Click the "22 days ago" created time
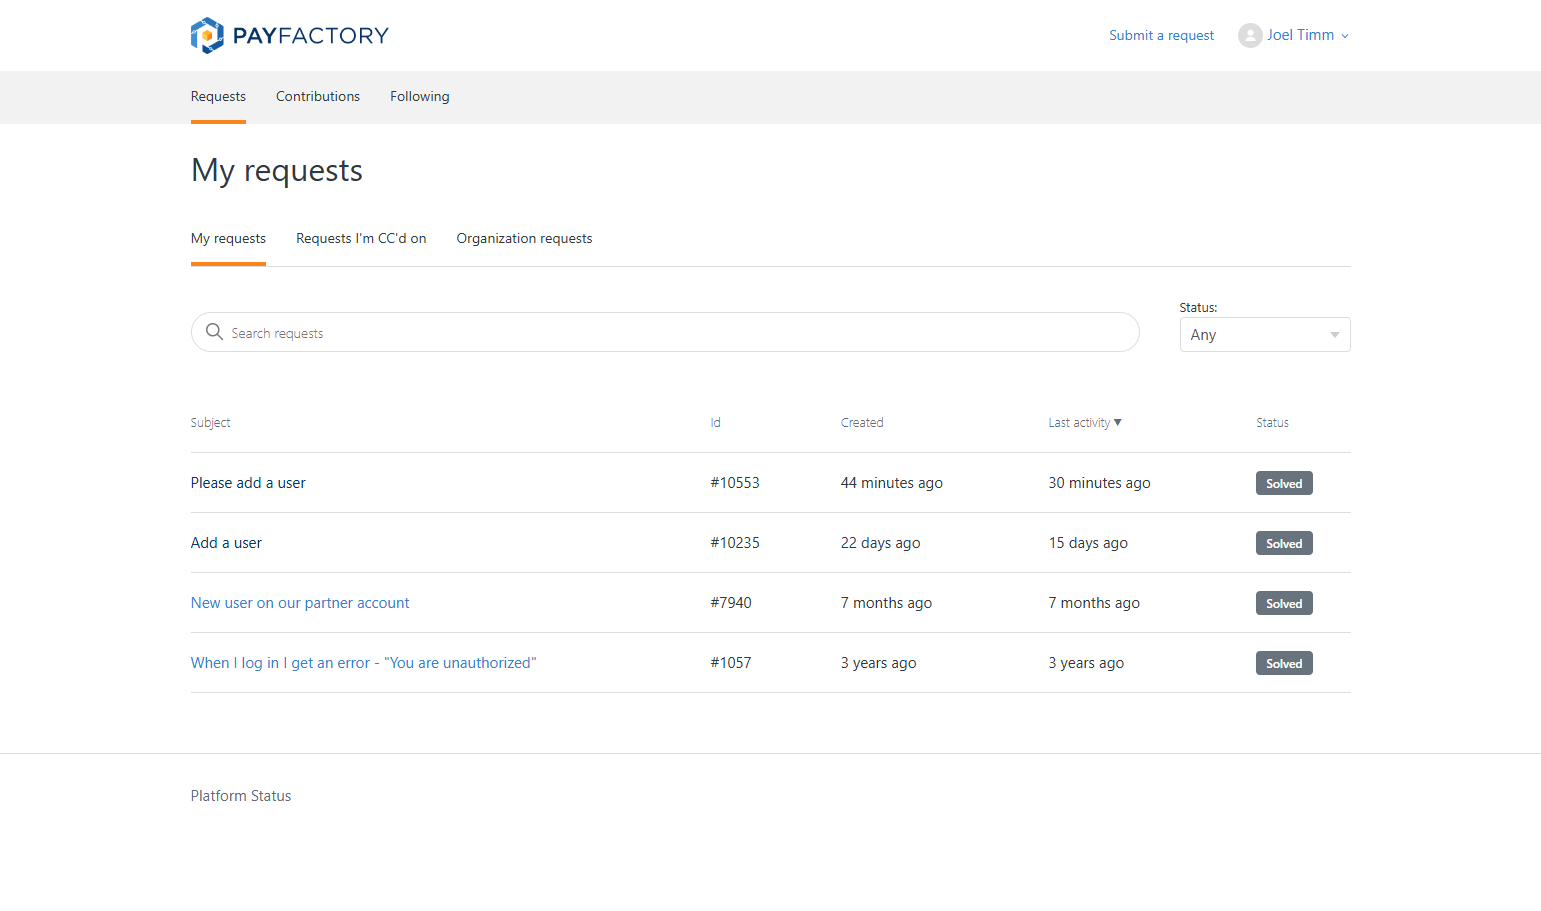Viewport: 1541px width, 911px height. [x=881, y=543]
